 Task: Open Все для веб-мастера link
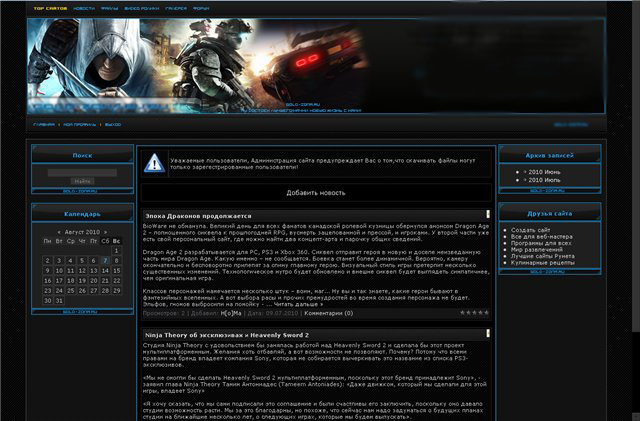[x=542, y=236]
